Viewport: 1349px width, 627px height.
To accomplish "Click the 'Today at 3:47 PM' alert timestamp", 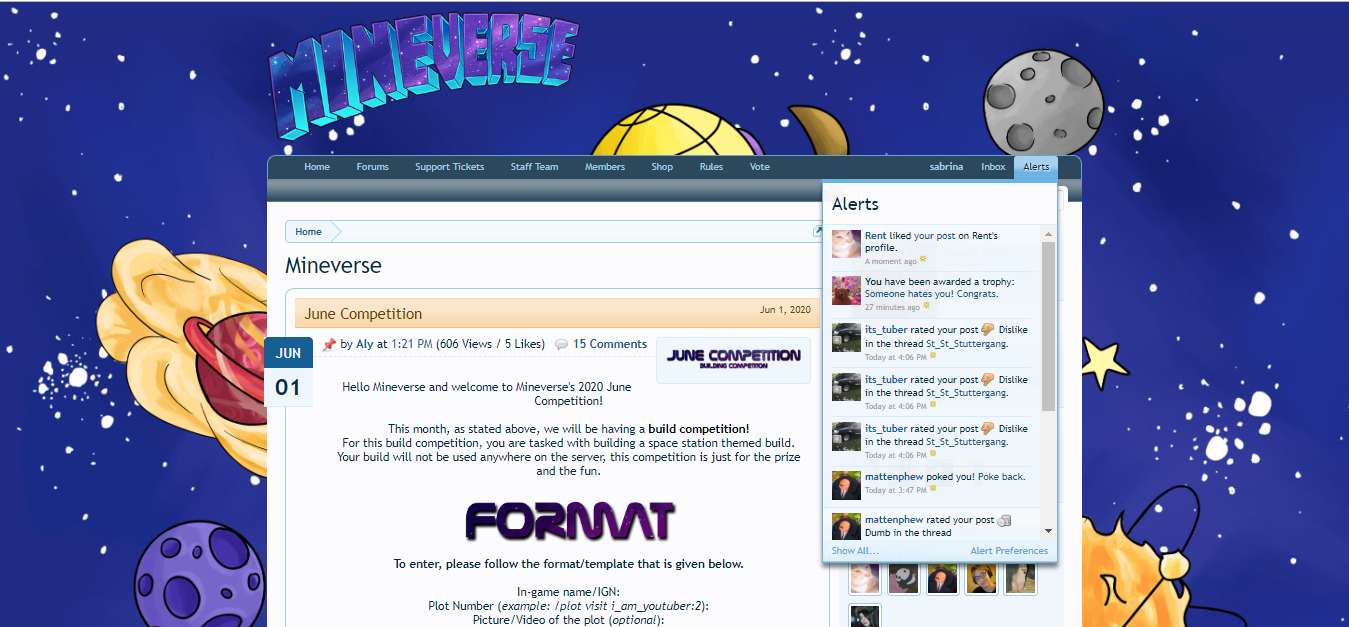I will pyautogui.click(x=895, y=490).
